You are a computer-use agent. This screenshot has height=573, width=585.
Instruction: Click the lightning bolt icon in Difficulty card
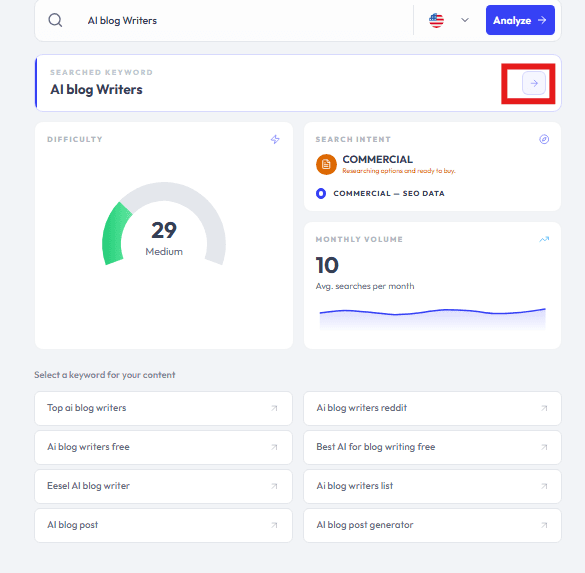[275, 139]
